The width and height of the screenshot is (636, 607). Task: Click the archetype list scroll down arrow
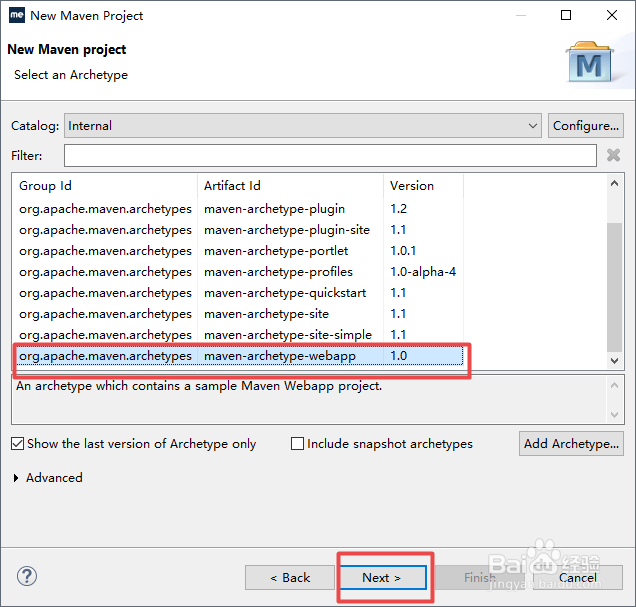pos(615,360)
